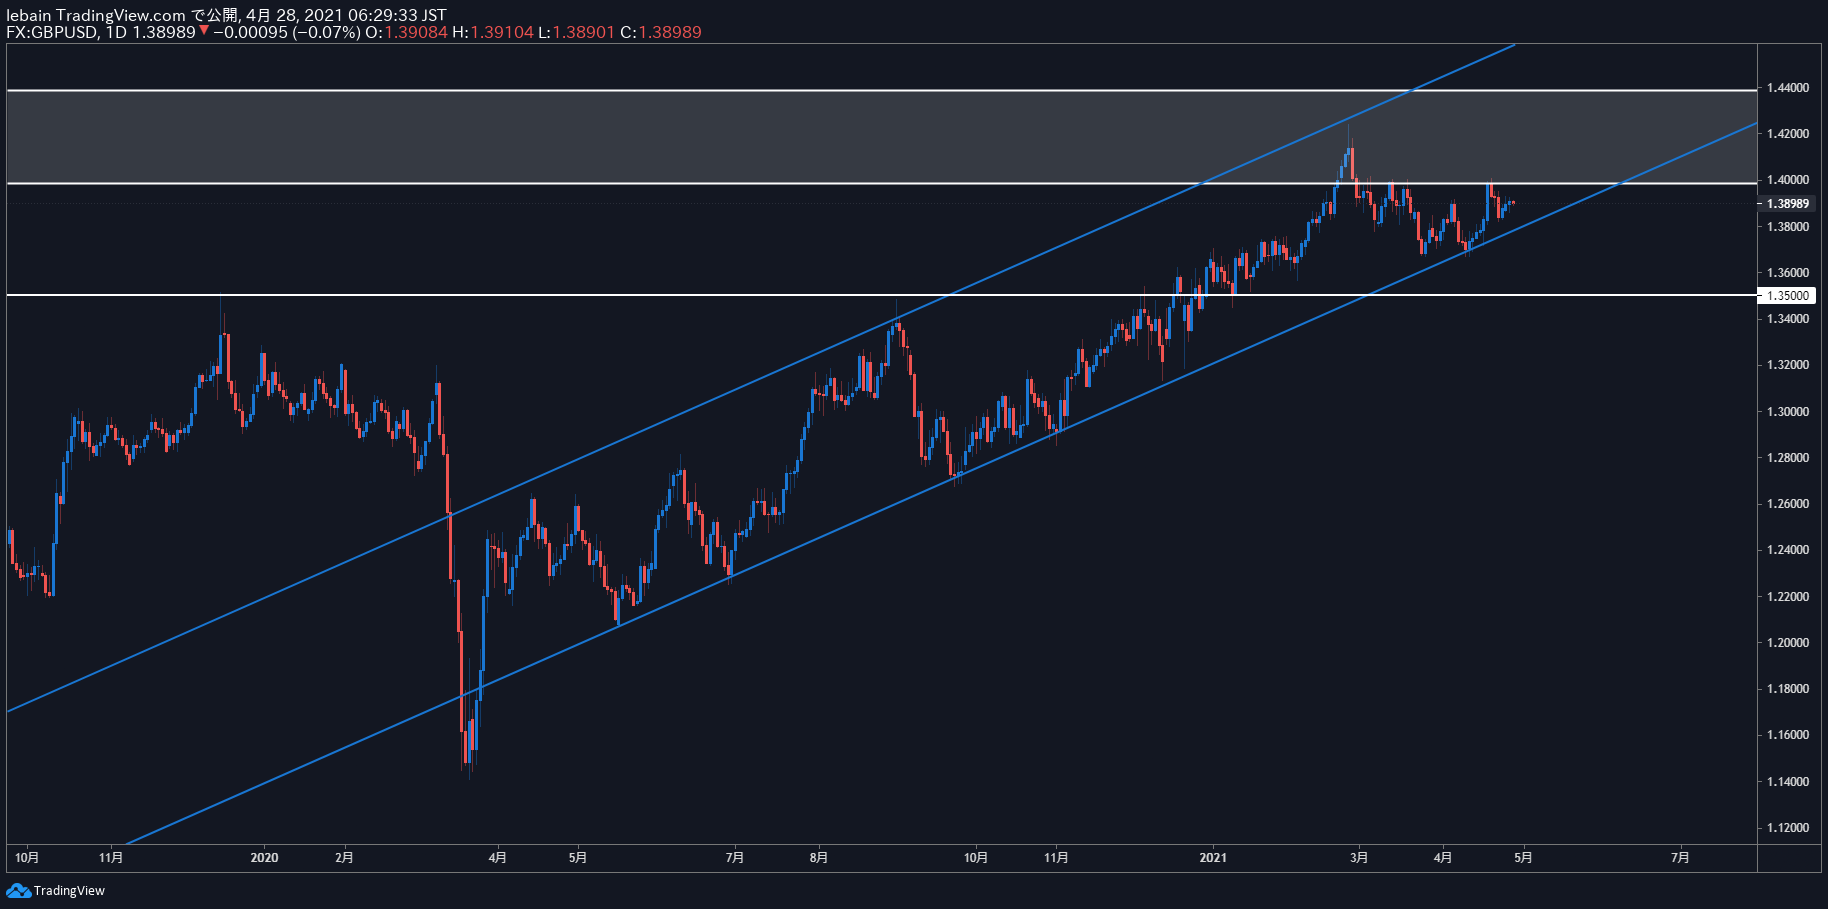
Task: Click the 1.40000 price axis label
Action: tap(1787, 180)
